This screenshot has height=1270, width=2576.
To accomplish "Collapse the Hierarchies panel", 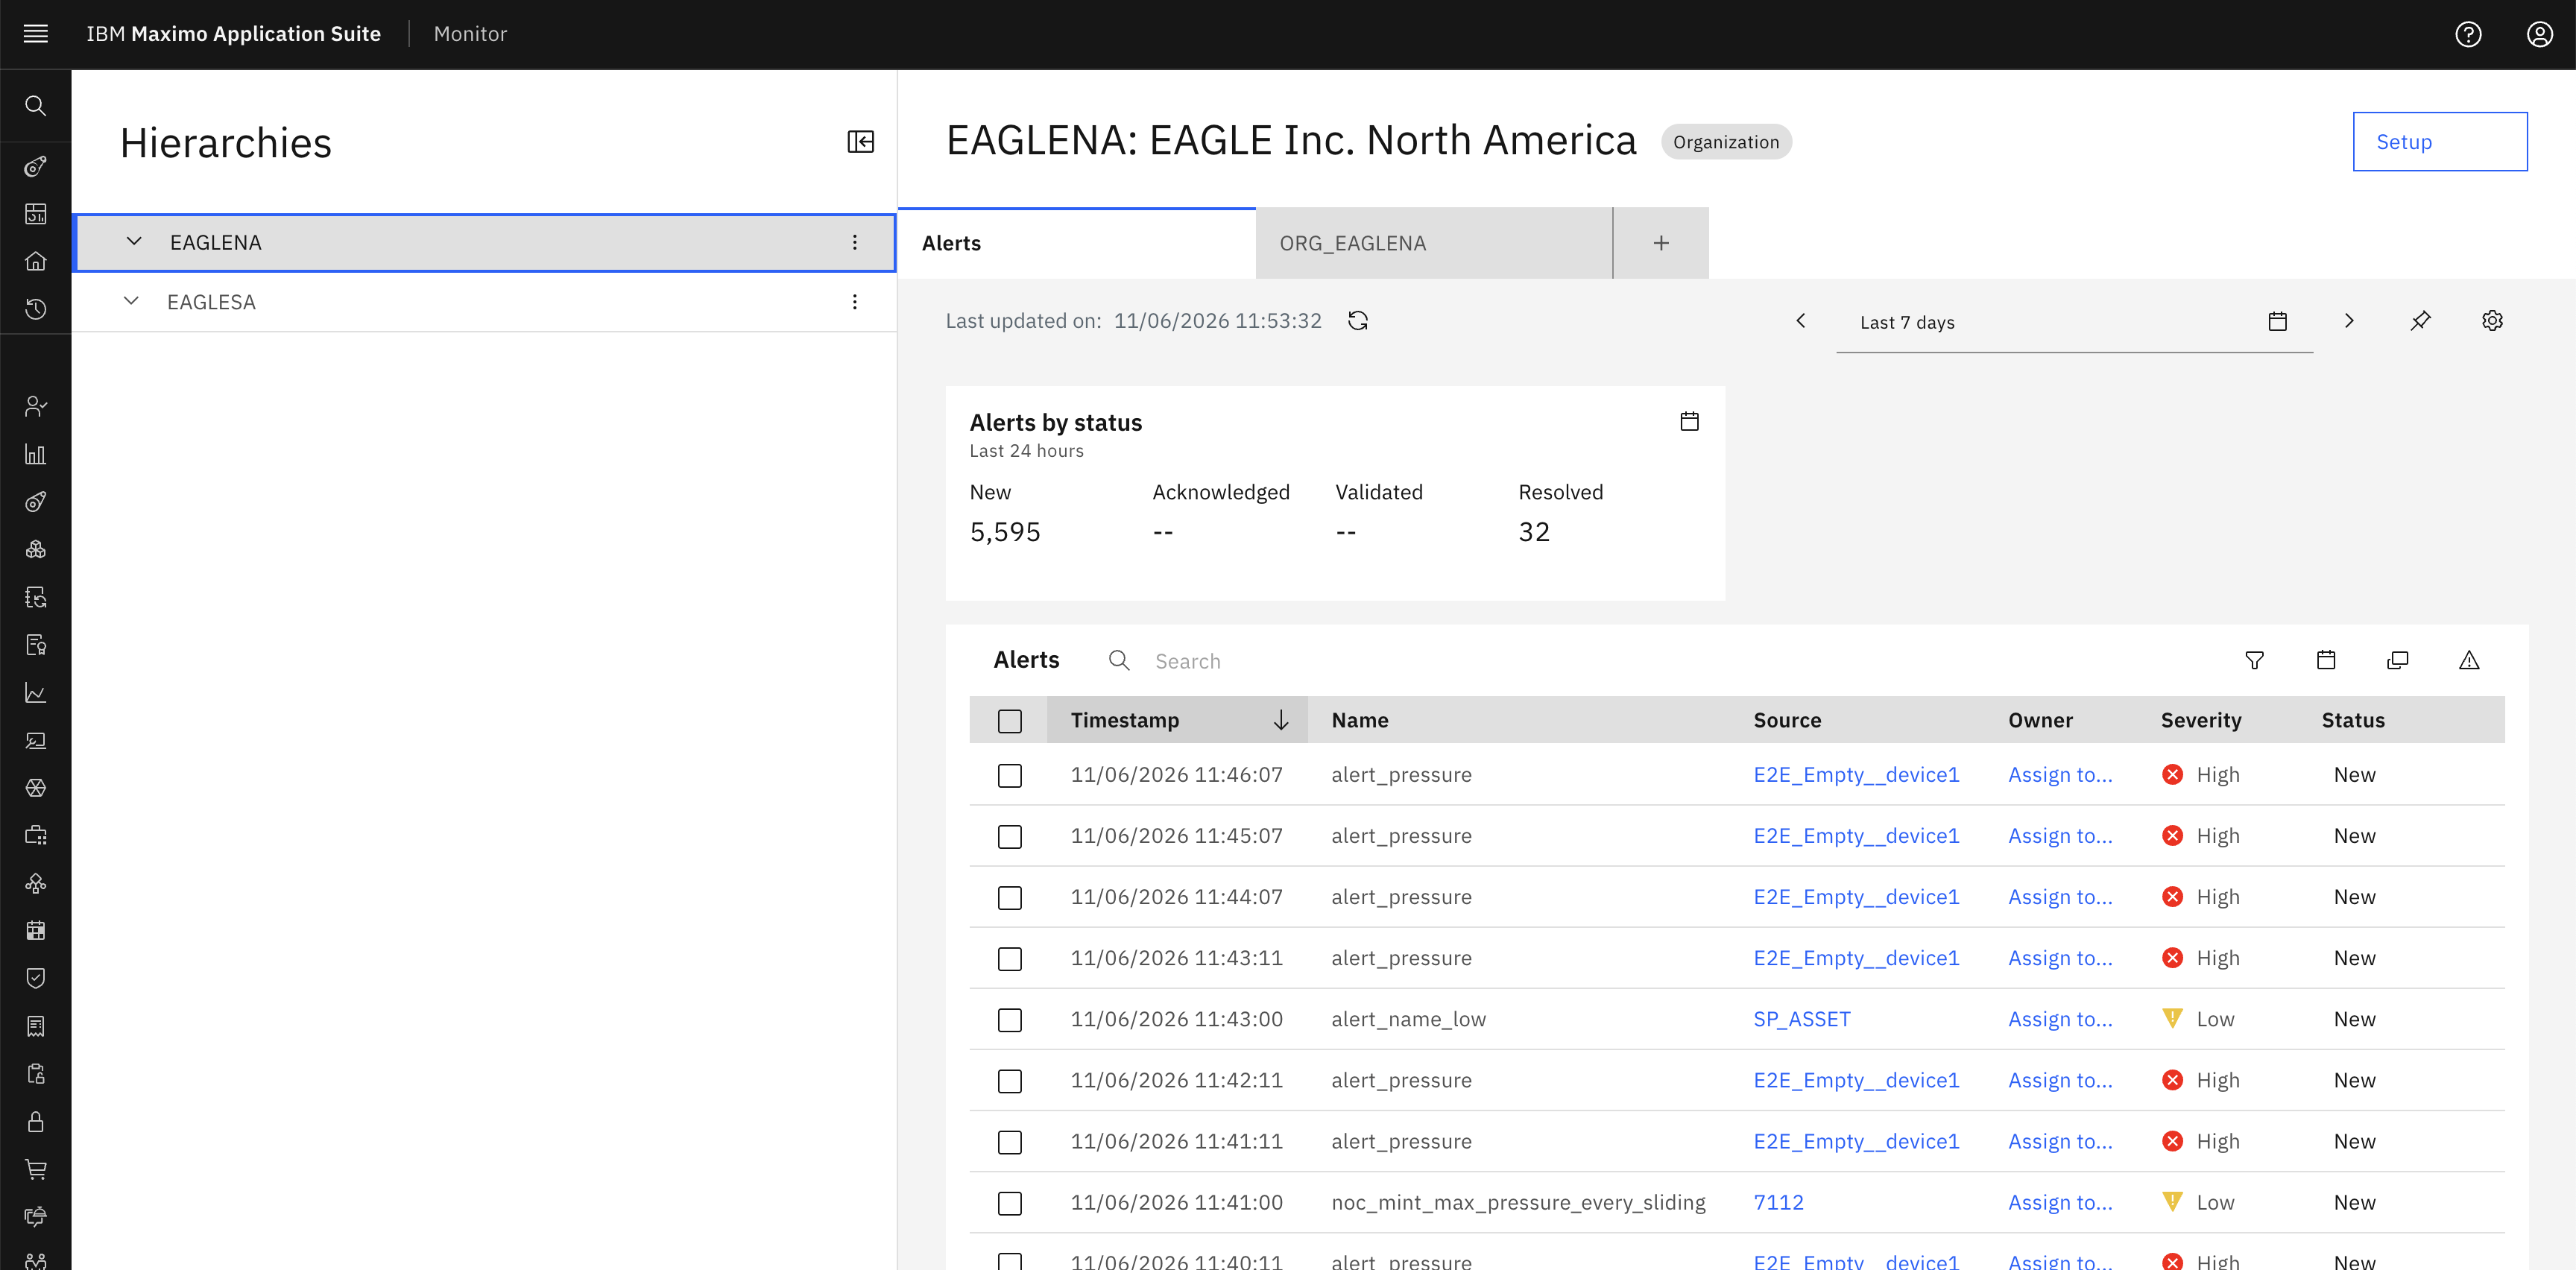I will [x=860, y=142].
